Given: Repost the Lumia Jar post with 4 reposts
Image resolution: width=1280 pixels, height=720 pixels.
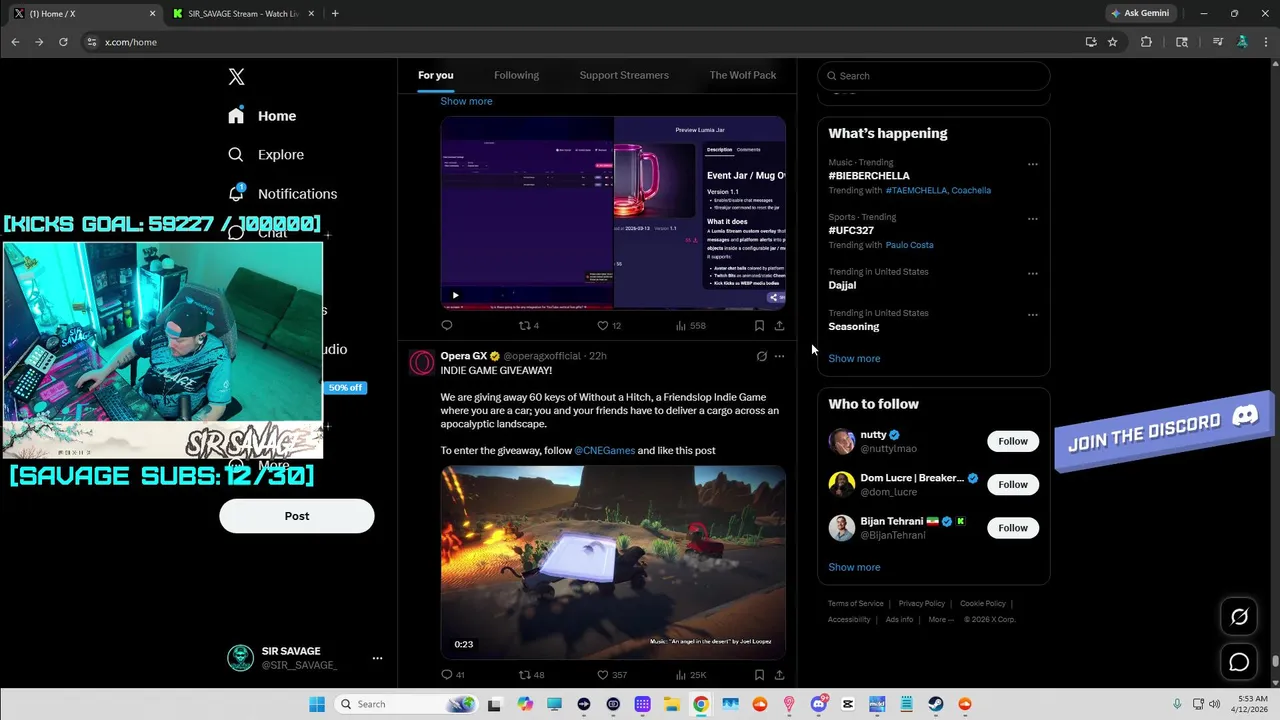Looking at the screenshot, I should click(524, 325).
